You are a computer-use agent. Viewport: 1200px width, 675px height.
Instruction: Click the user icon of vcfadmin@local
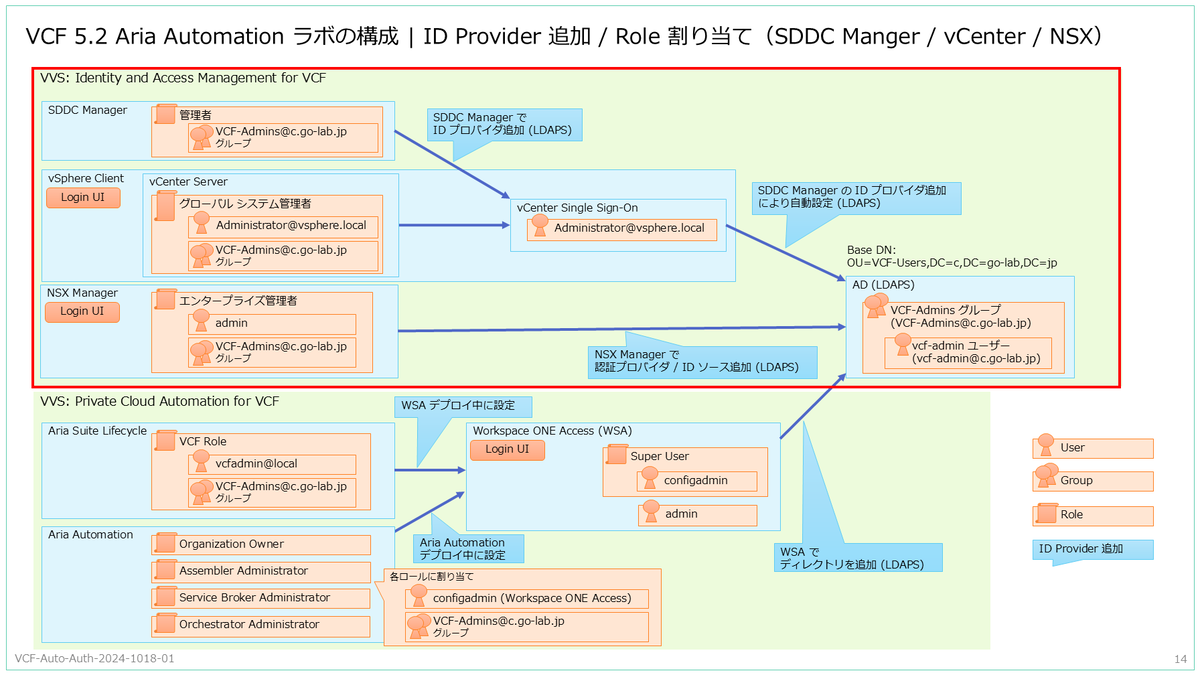click(201, 463)
